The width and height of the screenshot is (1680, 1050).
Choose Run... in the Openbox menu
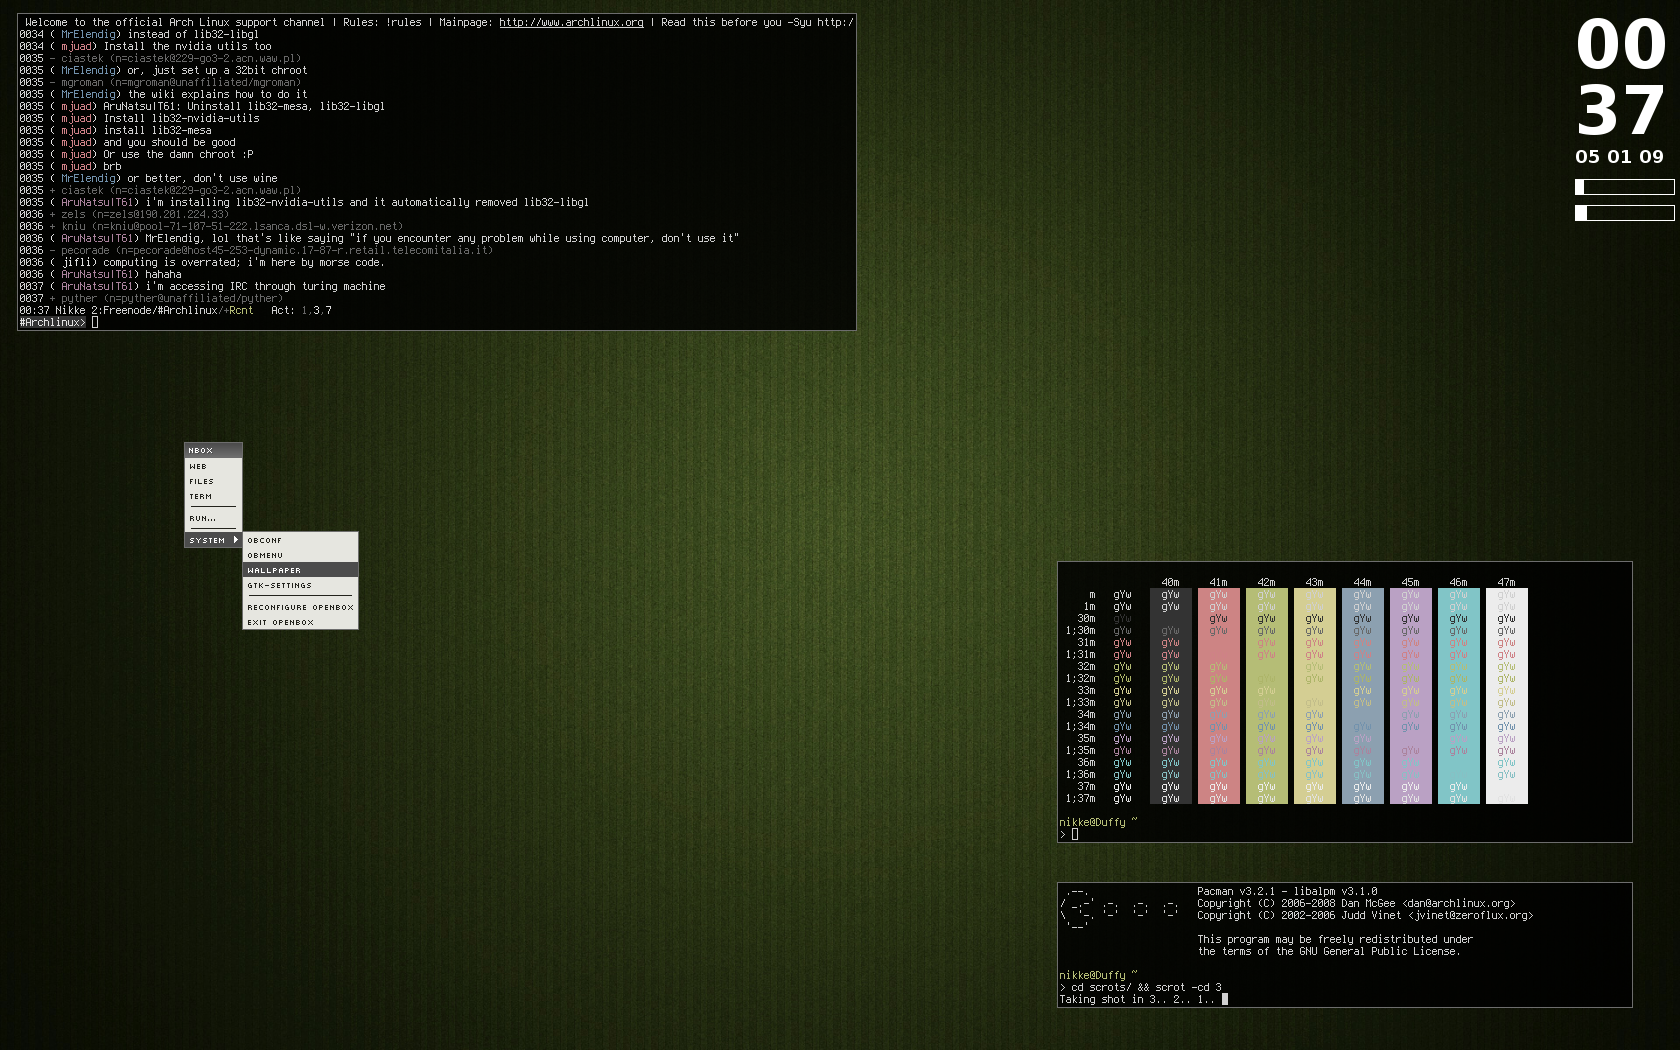[213, 518]
